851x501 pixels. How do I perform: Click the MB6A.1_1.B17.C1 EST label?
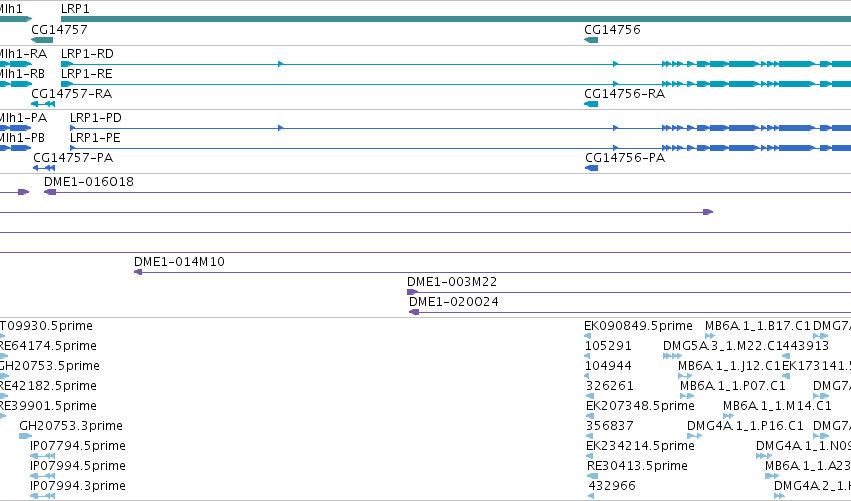click(x=758, y=326)
